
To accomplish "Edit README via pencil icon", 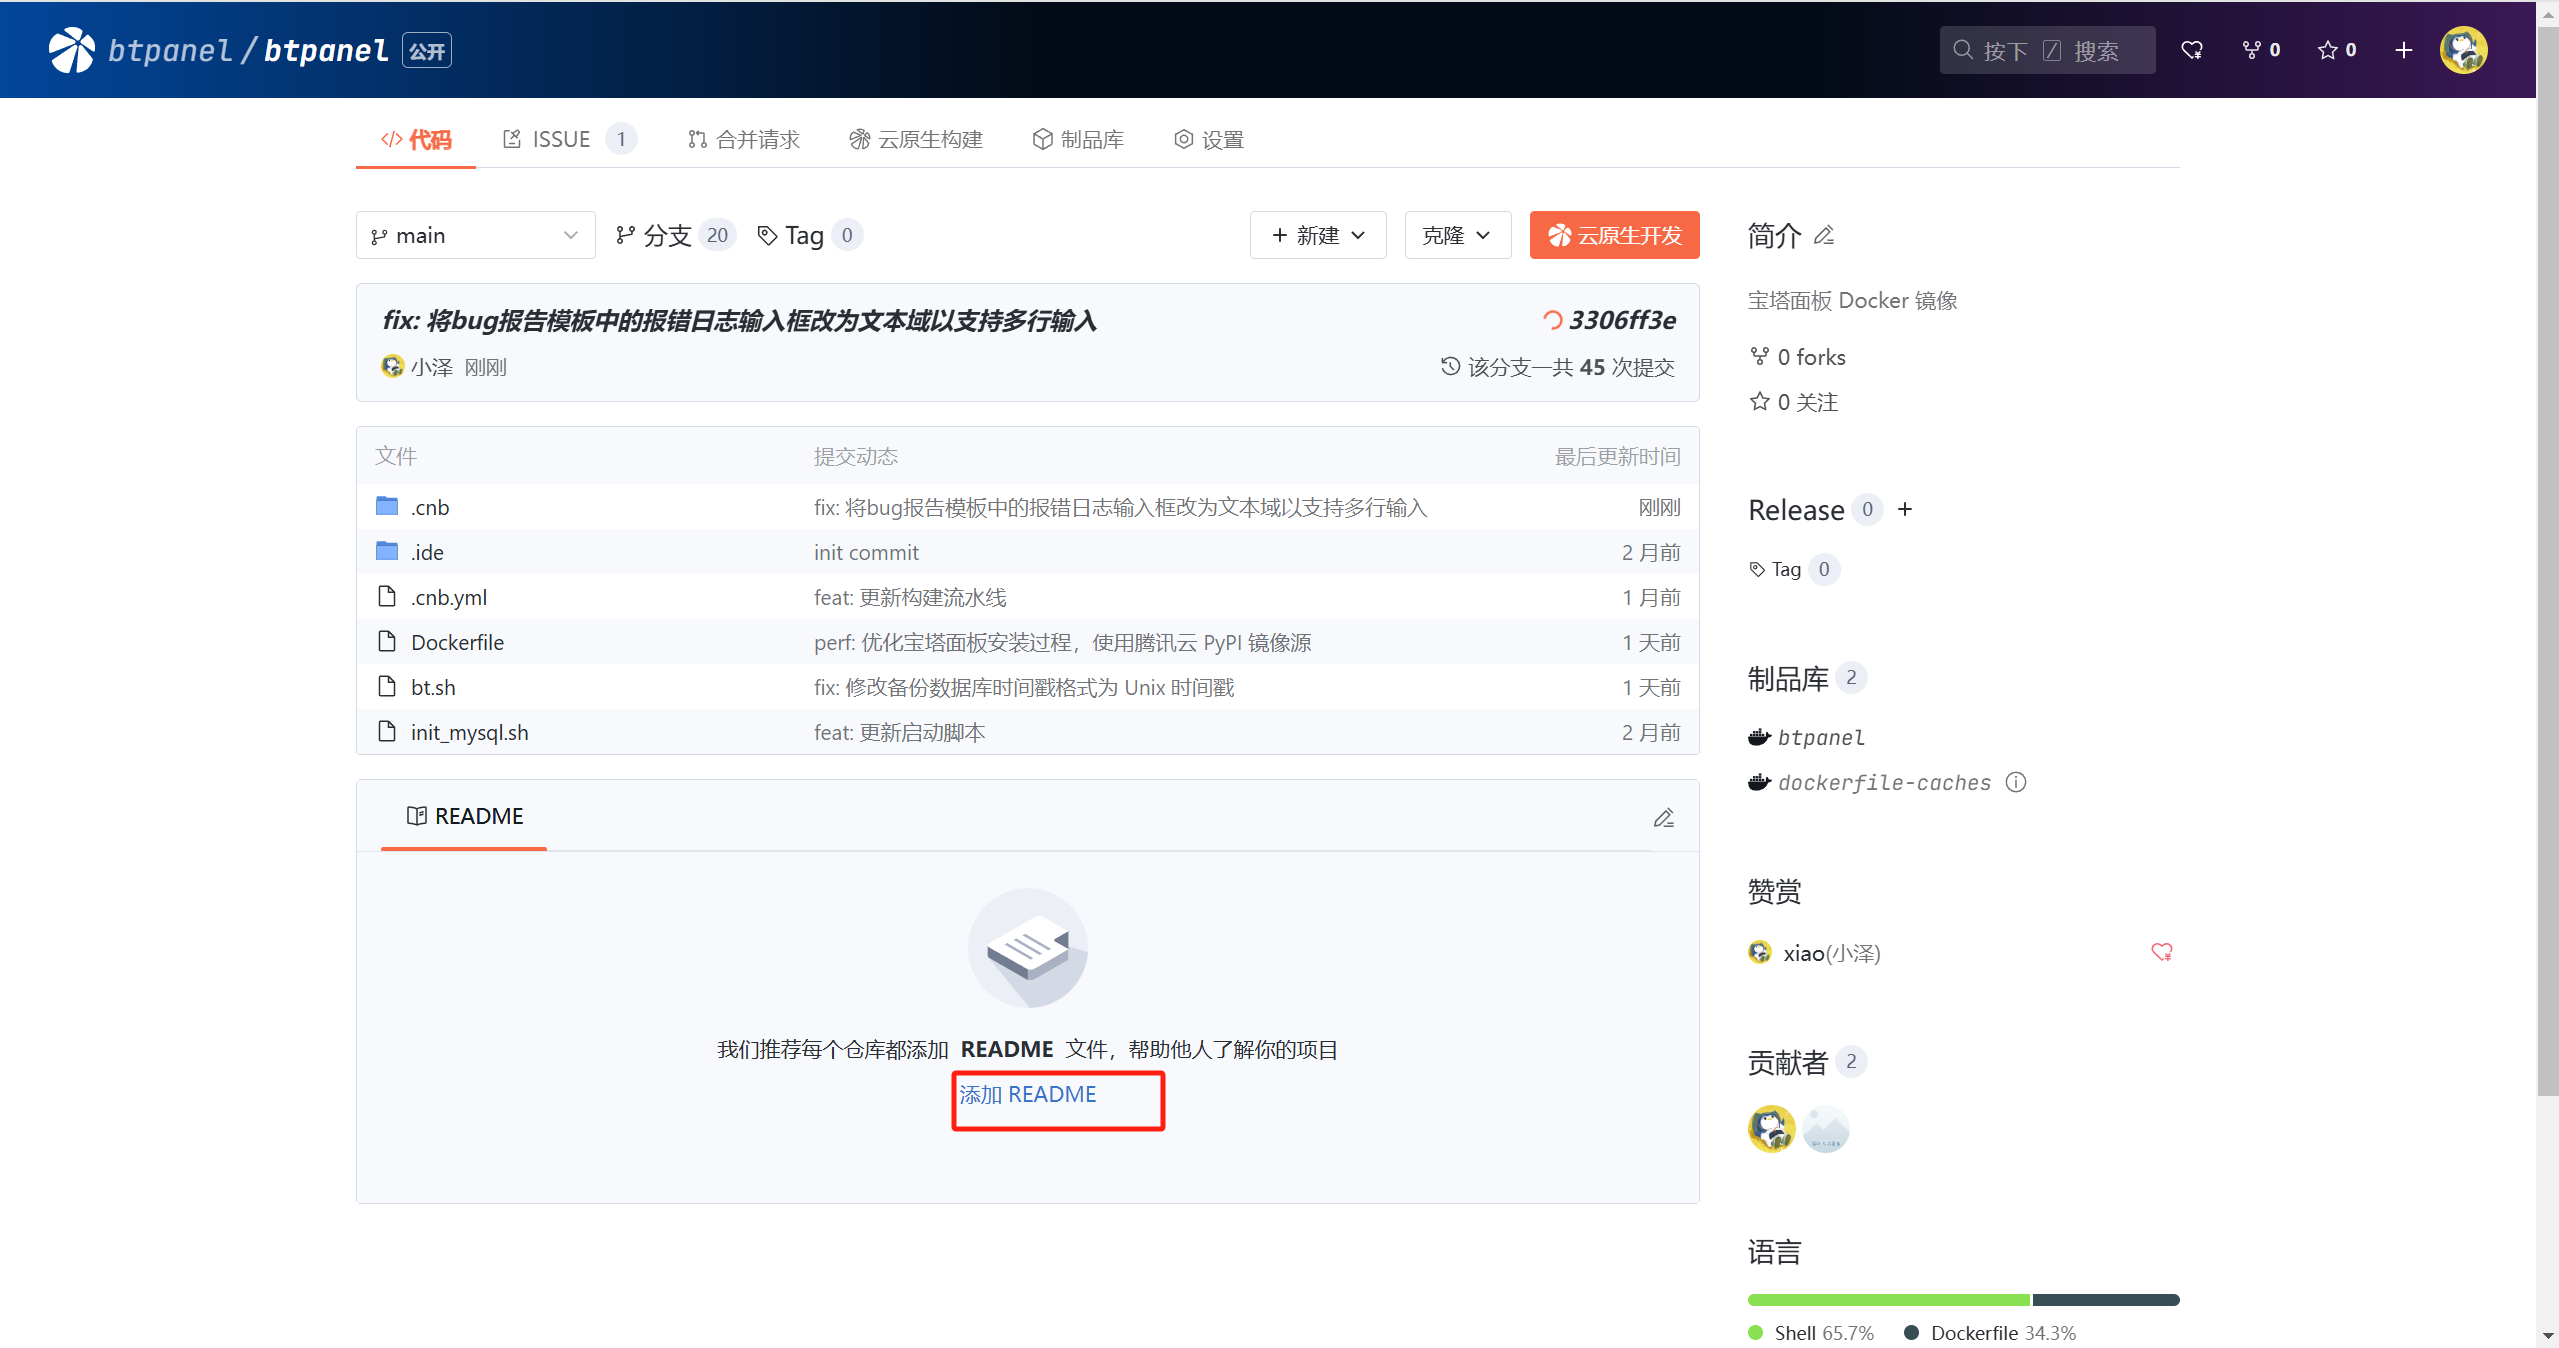I will click(x=1663, y=818).
